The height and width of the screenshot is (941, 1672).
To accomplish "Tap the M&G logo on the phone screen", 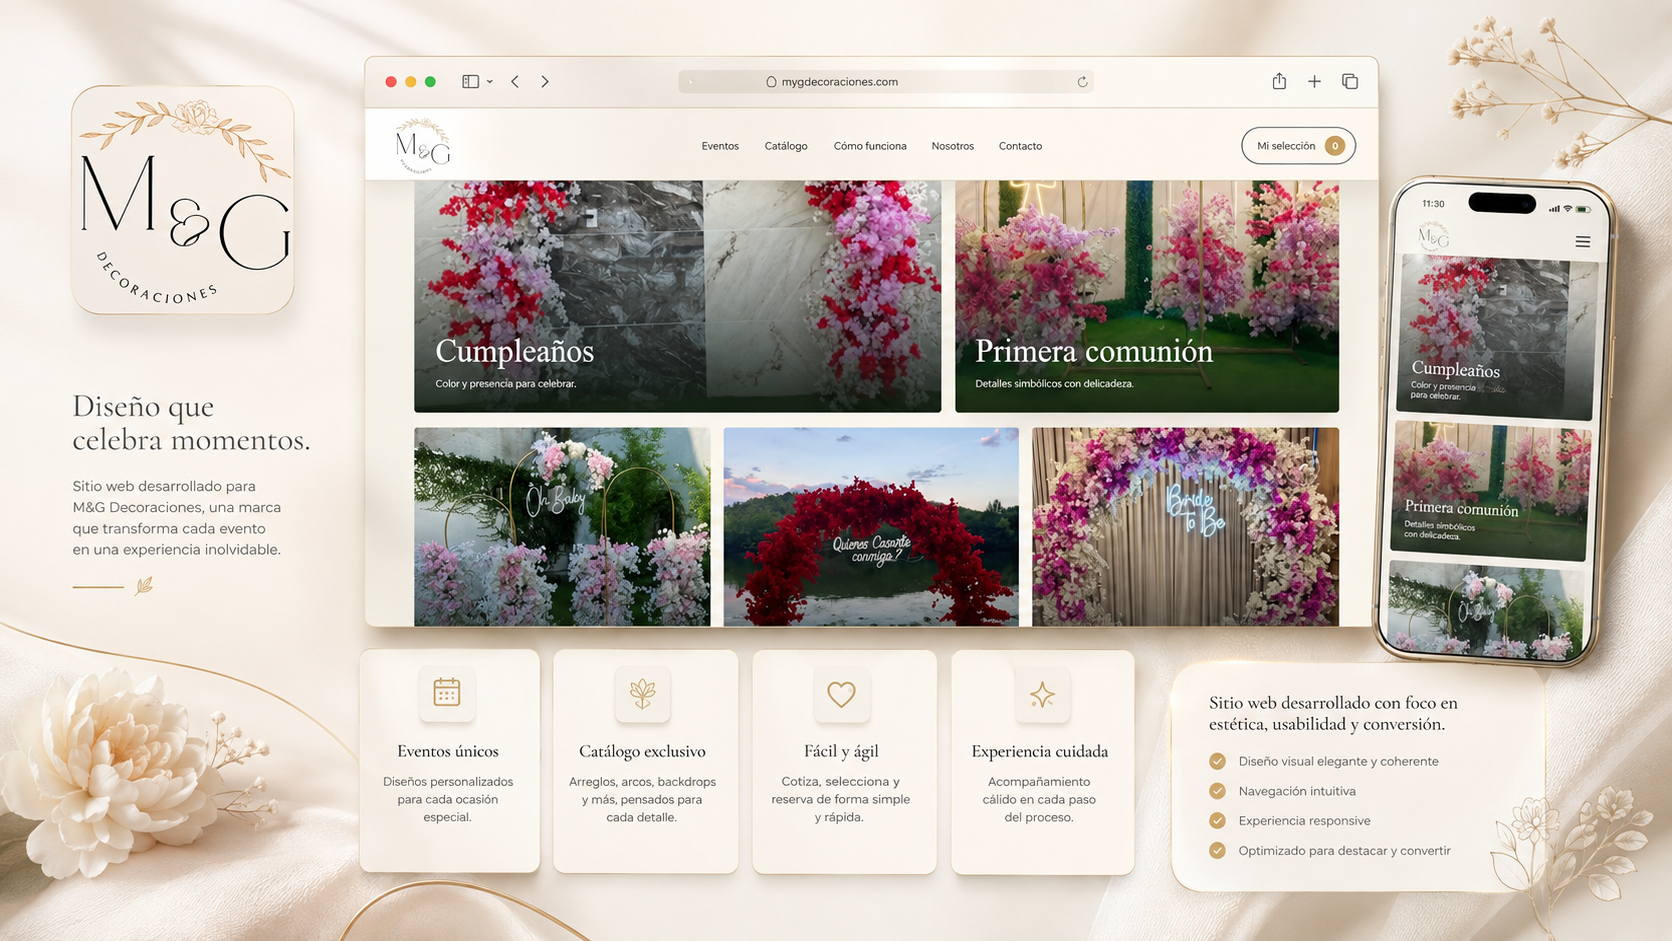I will [1434, 236].
